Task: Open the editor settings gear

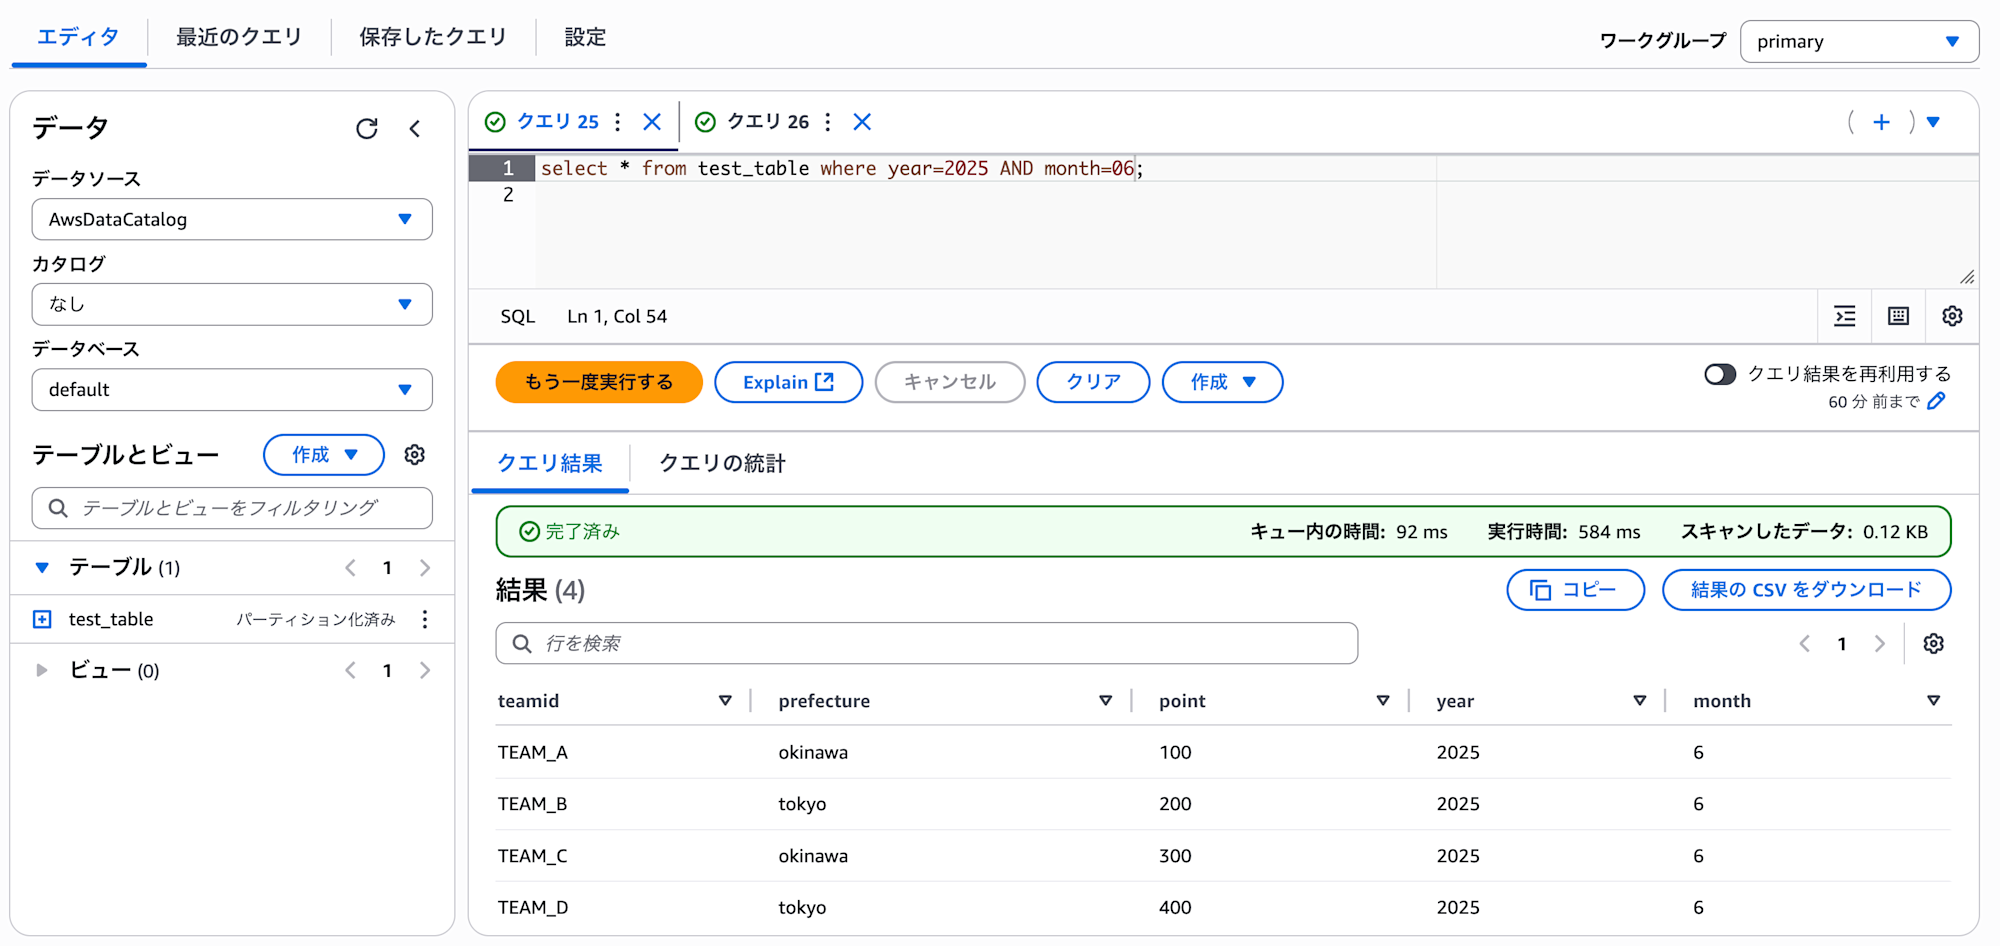Action: click(x=1952, y=316)
